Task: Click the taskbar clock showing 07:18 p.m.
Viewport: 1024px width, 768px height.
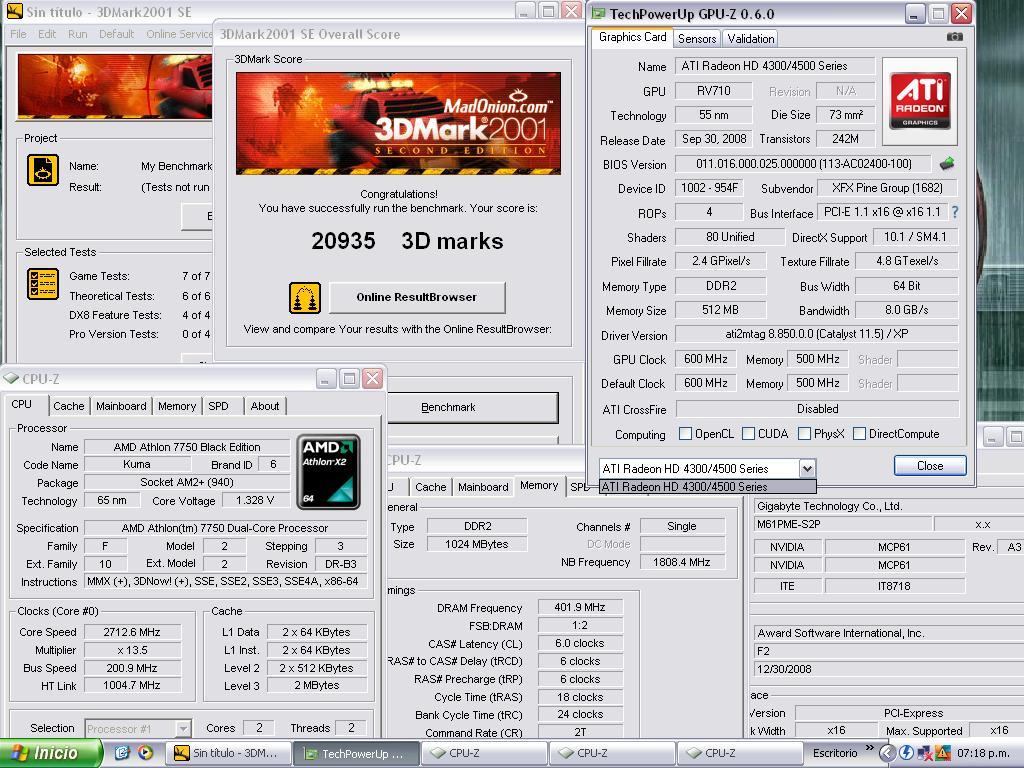Action: click(x=983, y=754)
